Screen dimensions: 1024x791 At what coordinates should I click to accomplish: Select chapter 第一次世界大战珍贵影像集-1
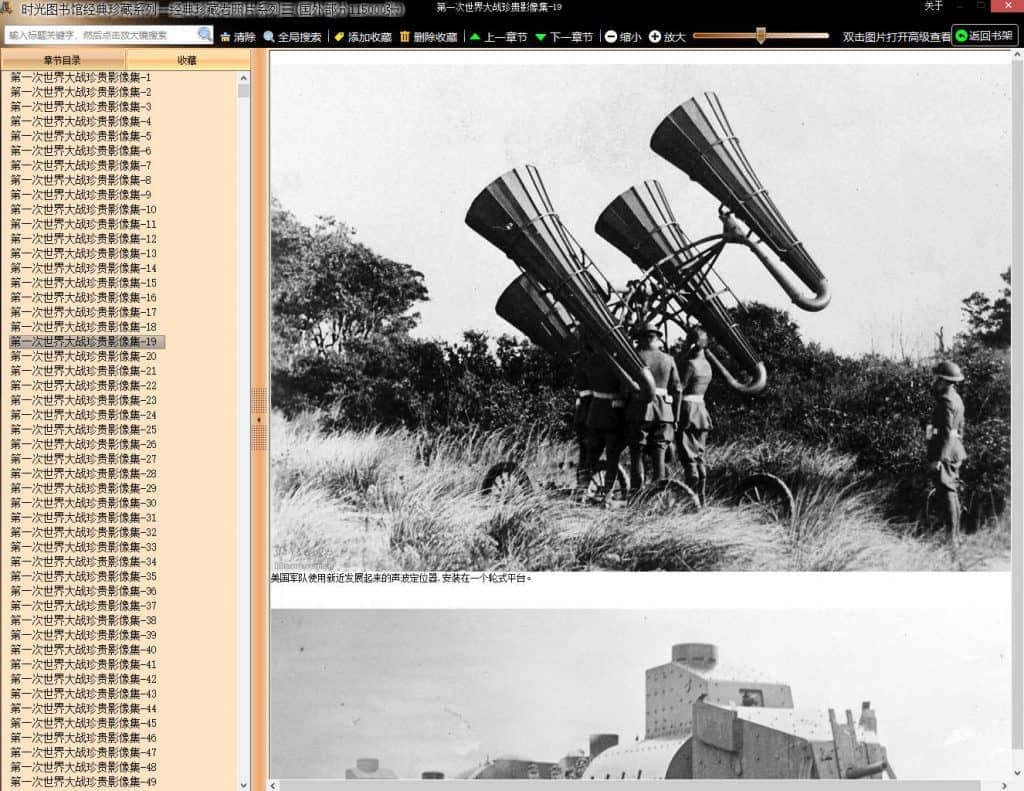pyautogui.click(x=80, y=77)
